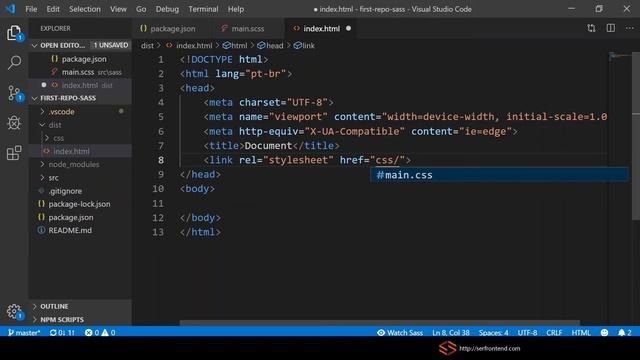Open the Source Control view

[14, 93]
